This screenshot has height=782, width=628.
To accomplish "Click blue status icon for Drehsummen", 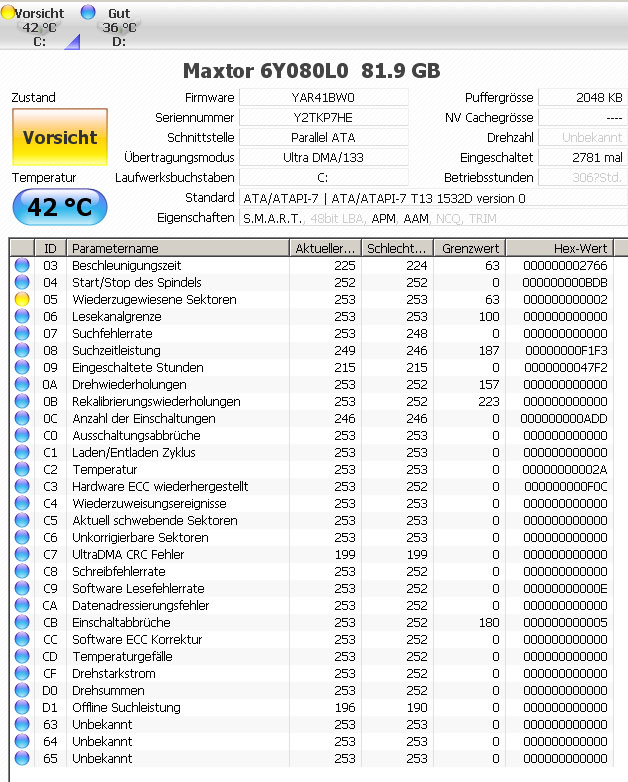I will (x=22, y=690).
